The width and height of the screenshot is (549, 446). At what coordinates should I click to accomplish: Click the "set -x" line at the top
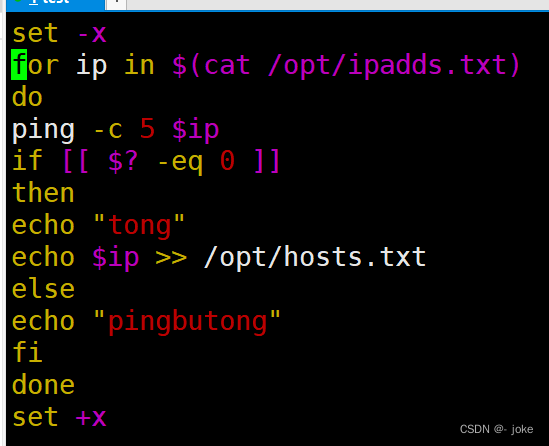59,34
